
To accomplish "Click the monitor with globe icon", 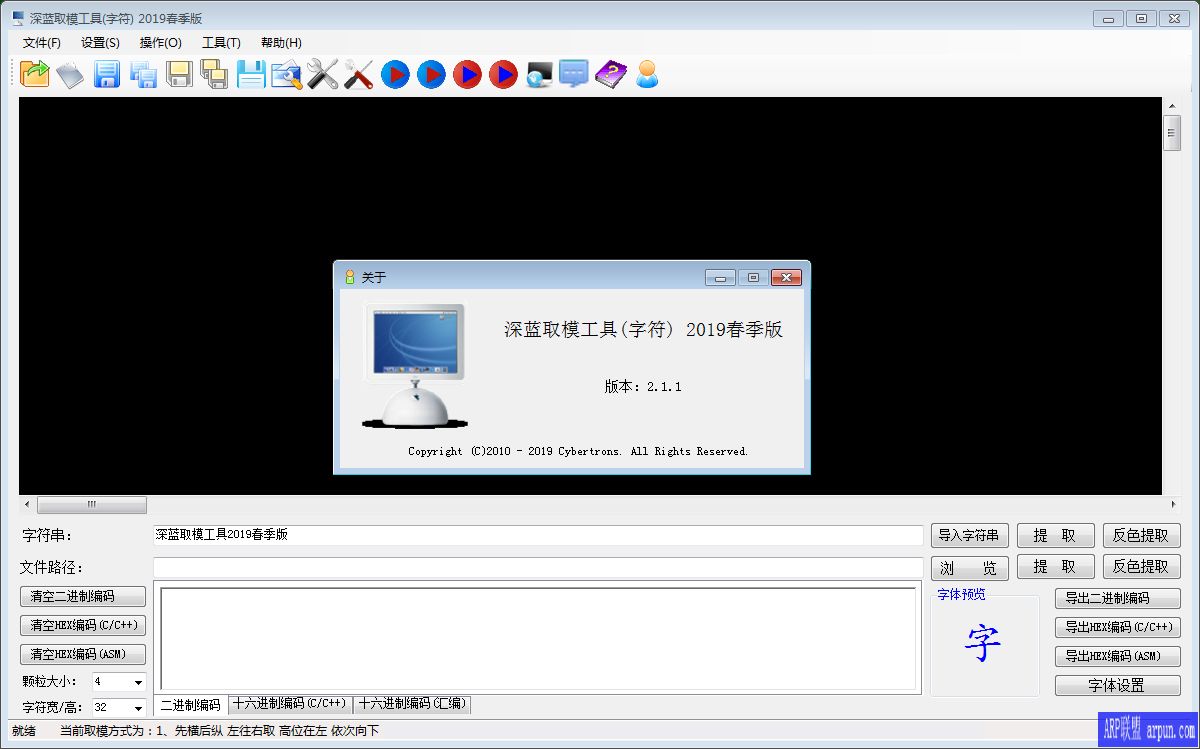I will click(539, 75).
